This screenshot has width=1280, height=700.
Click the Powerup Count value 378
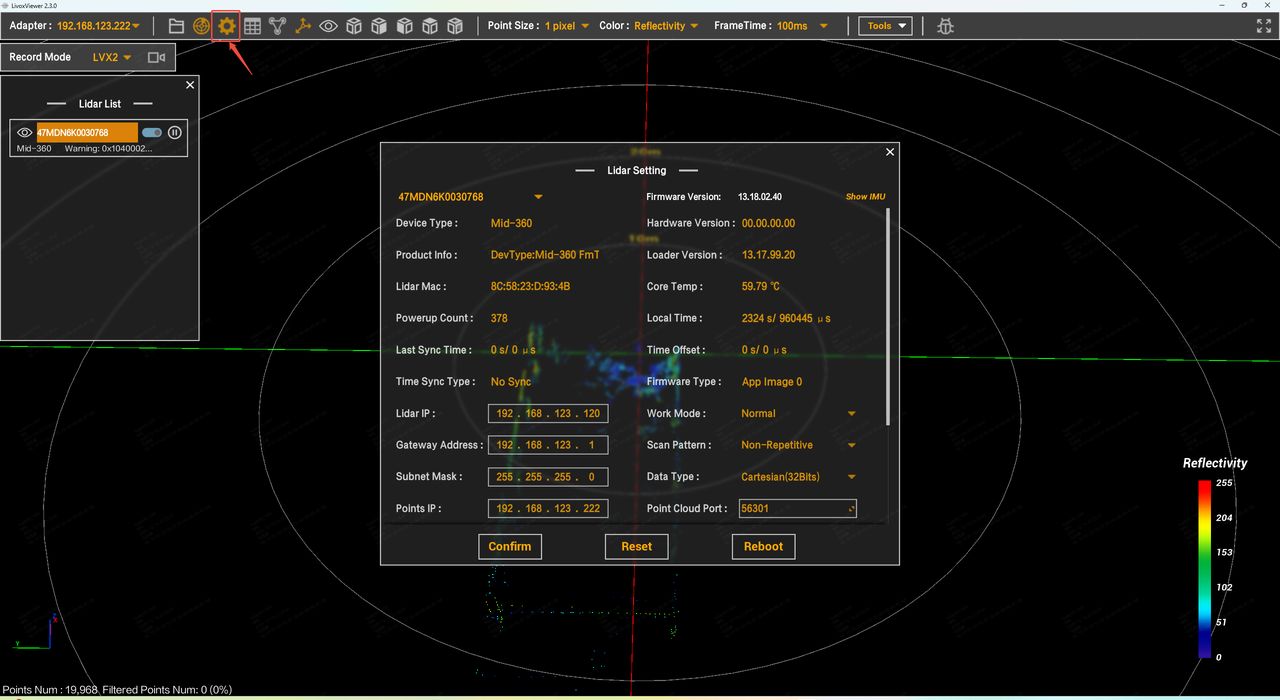(x=499, y=318)
